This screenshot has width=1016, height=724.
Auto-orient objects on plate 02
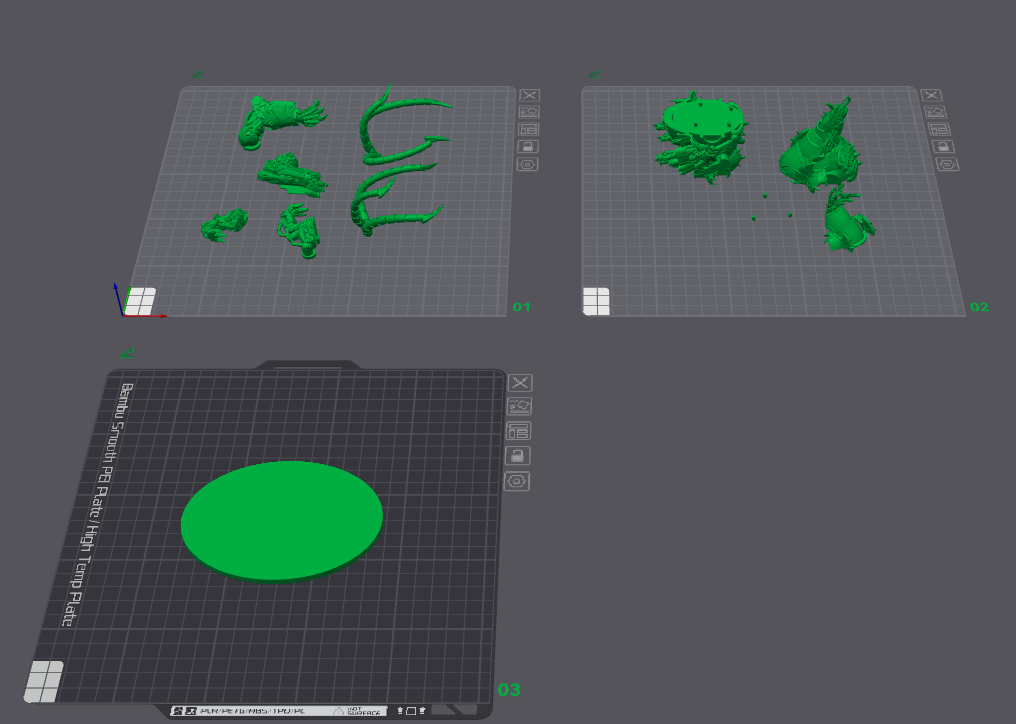pos(934,112)
